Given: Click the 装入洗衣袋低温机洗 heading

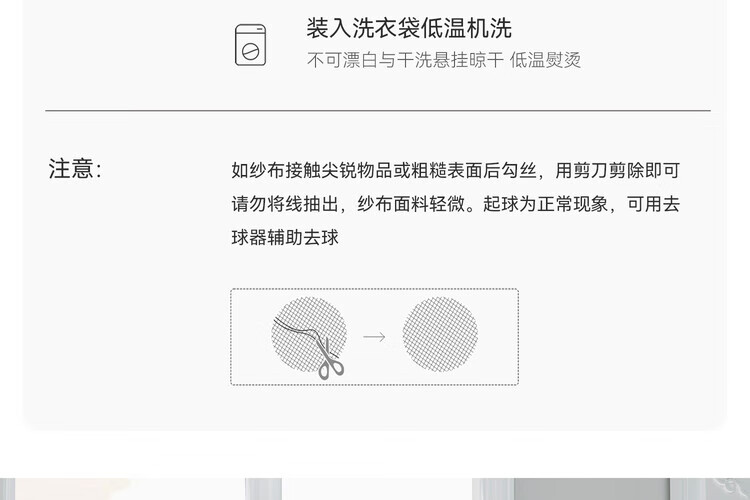Looking at the screenshot, I should (x=409, y=28).
